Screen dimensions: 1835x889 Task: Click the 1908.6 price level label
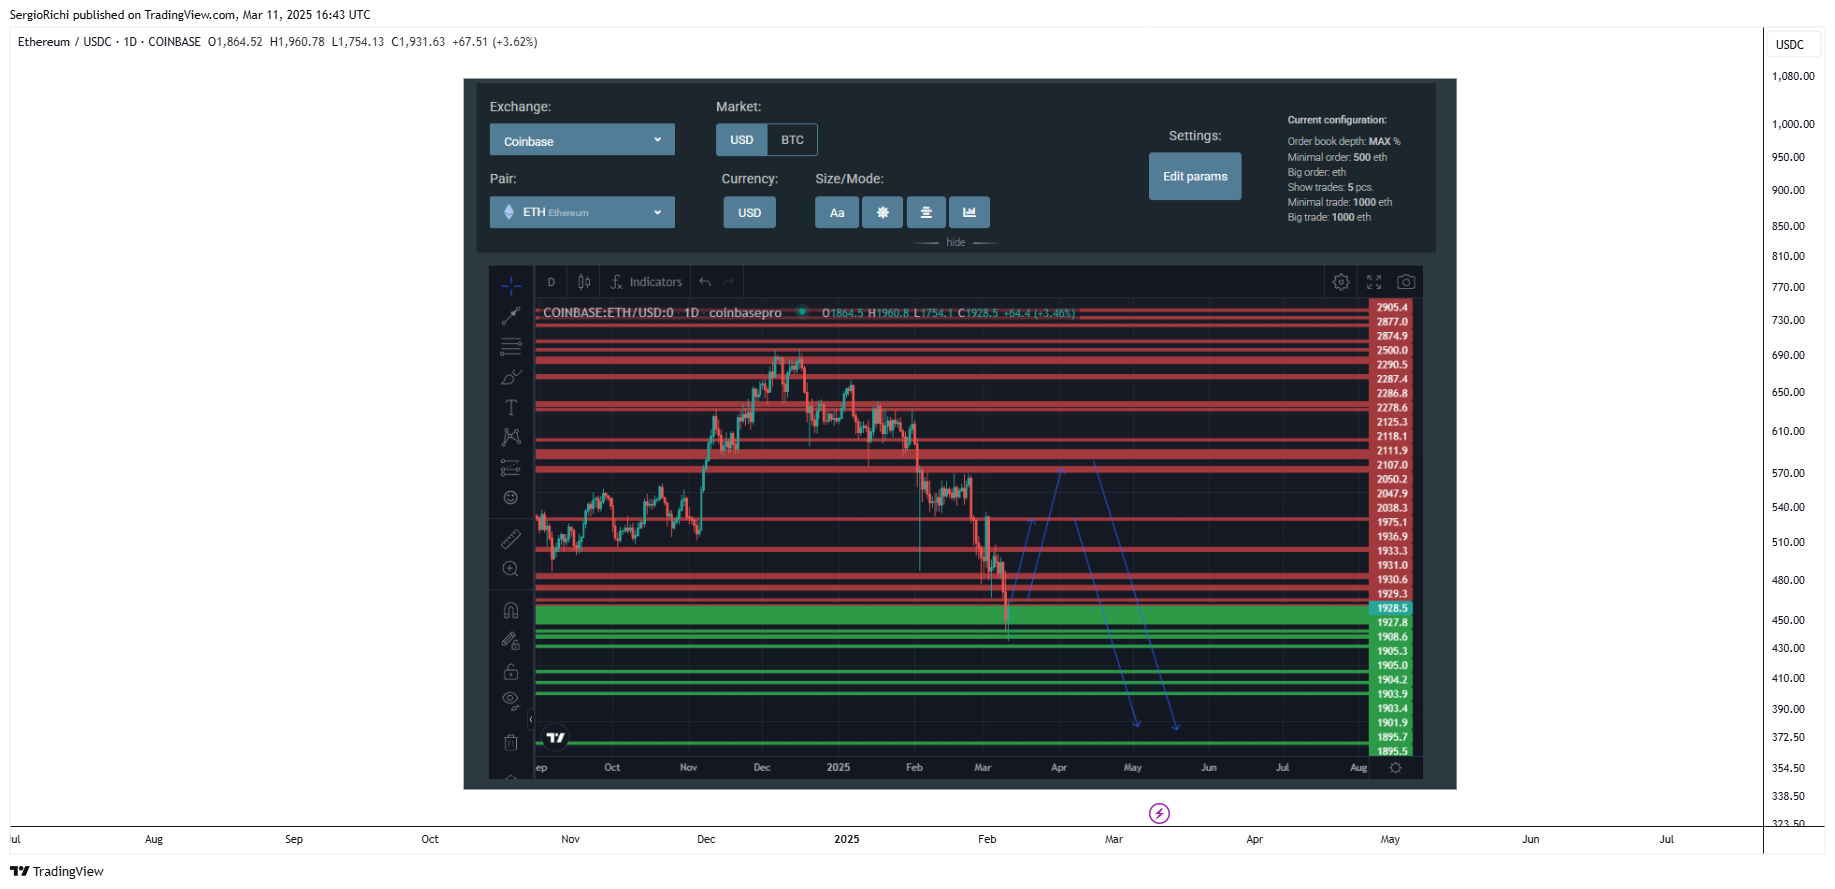tap(1392, 637)
